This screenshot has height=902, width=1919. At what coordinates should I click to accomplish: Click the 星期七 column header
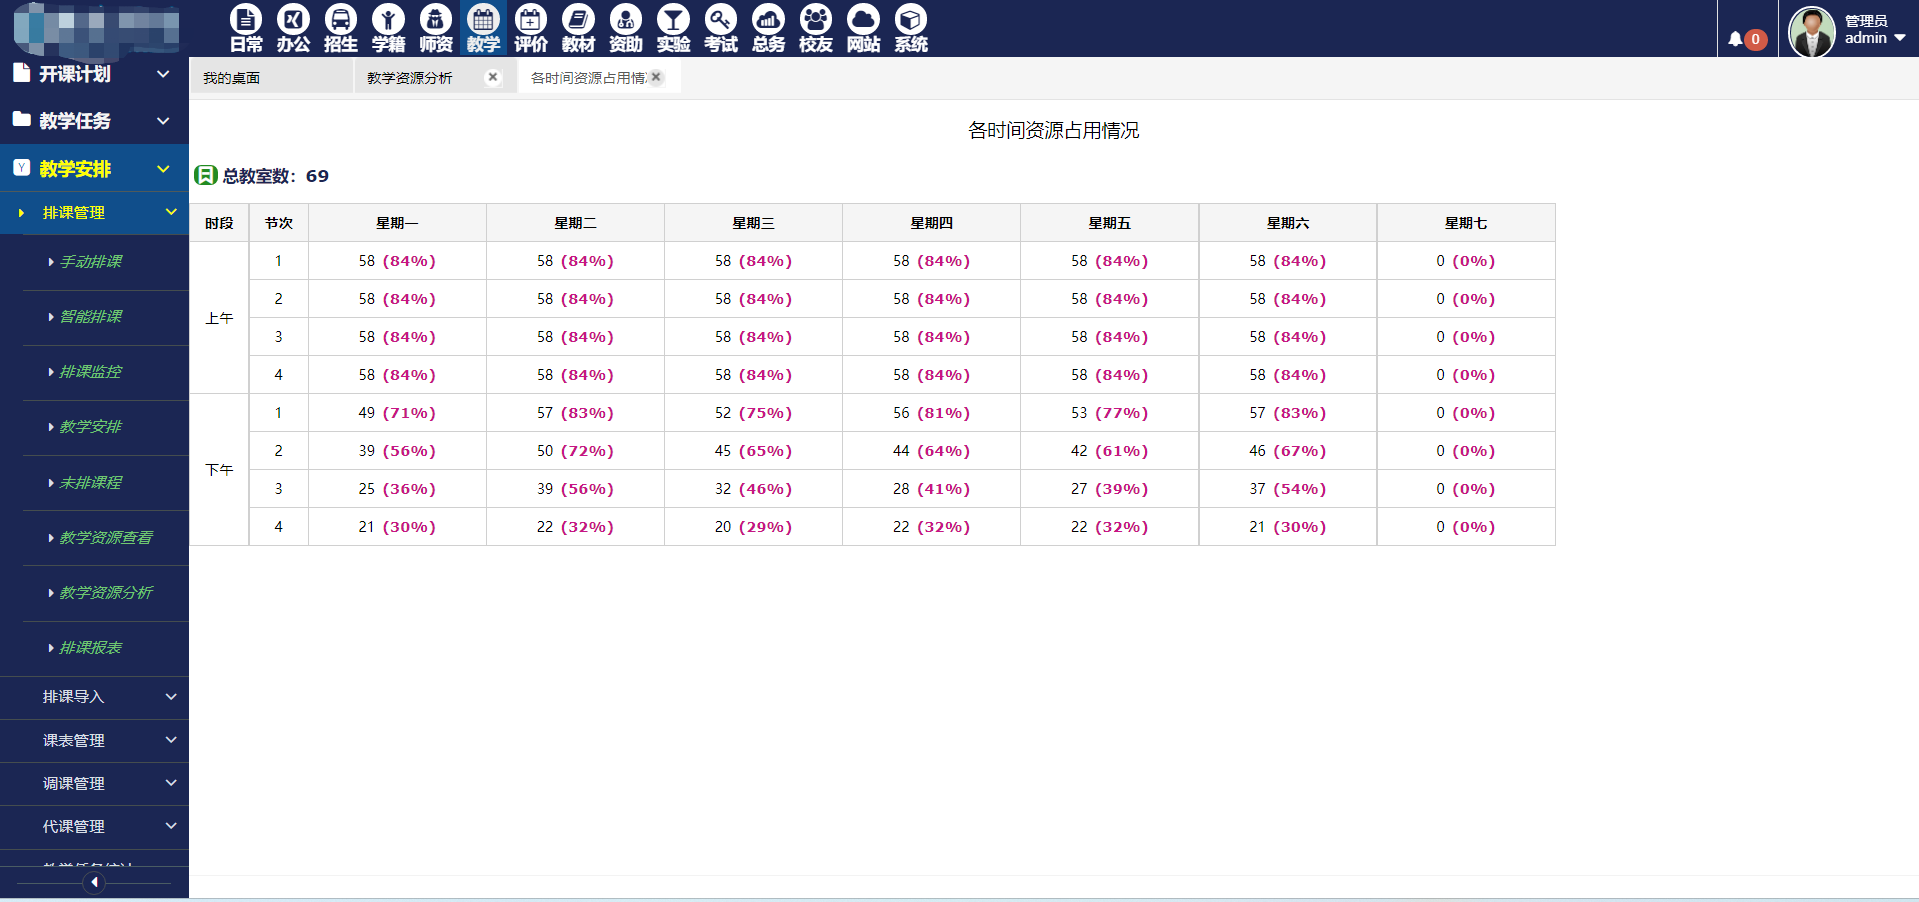pos(1466,223)
